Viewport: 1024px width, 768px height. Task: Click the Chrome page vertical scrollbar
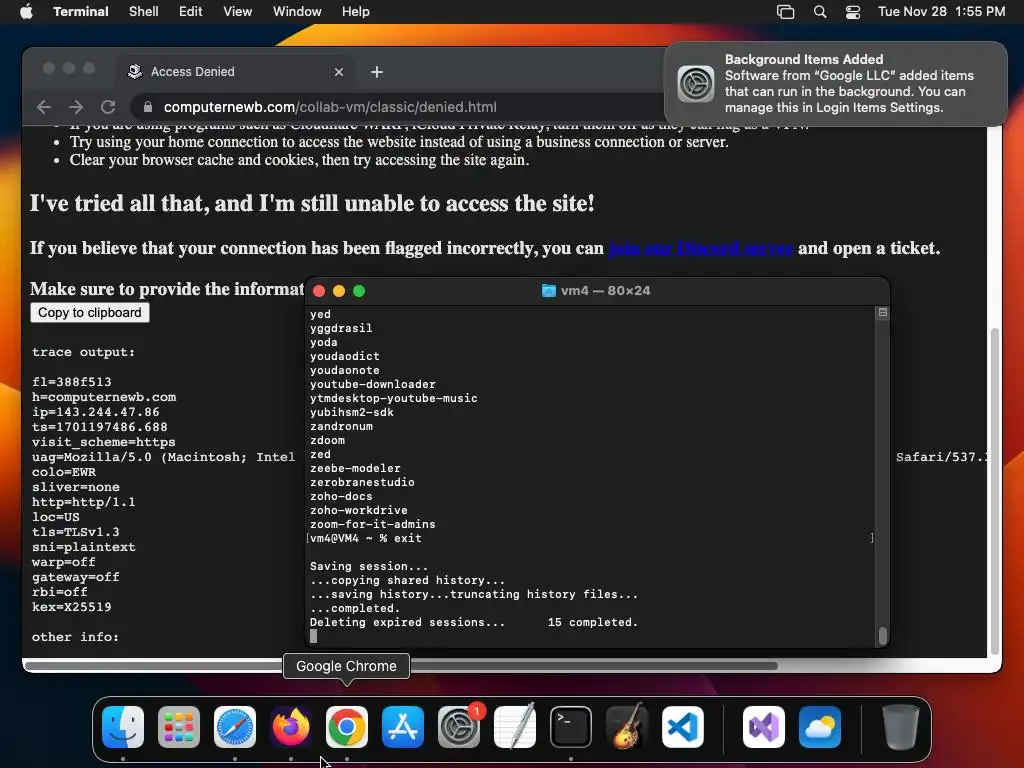(995, 490)
